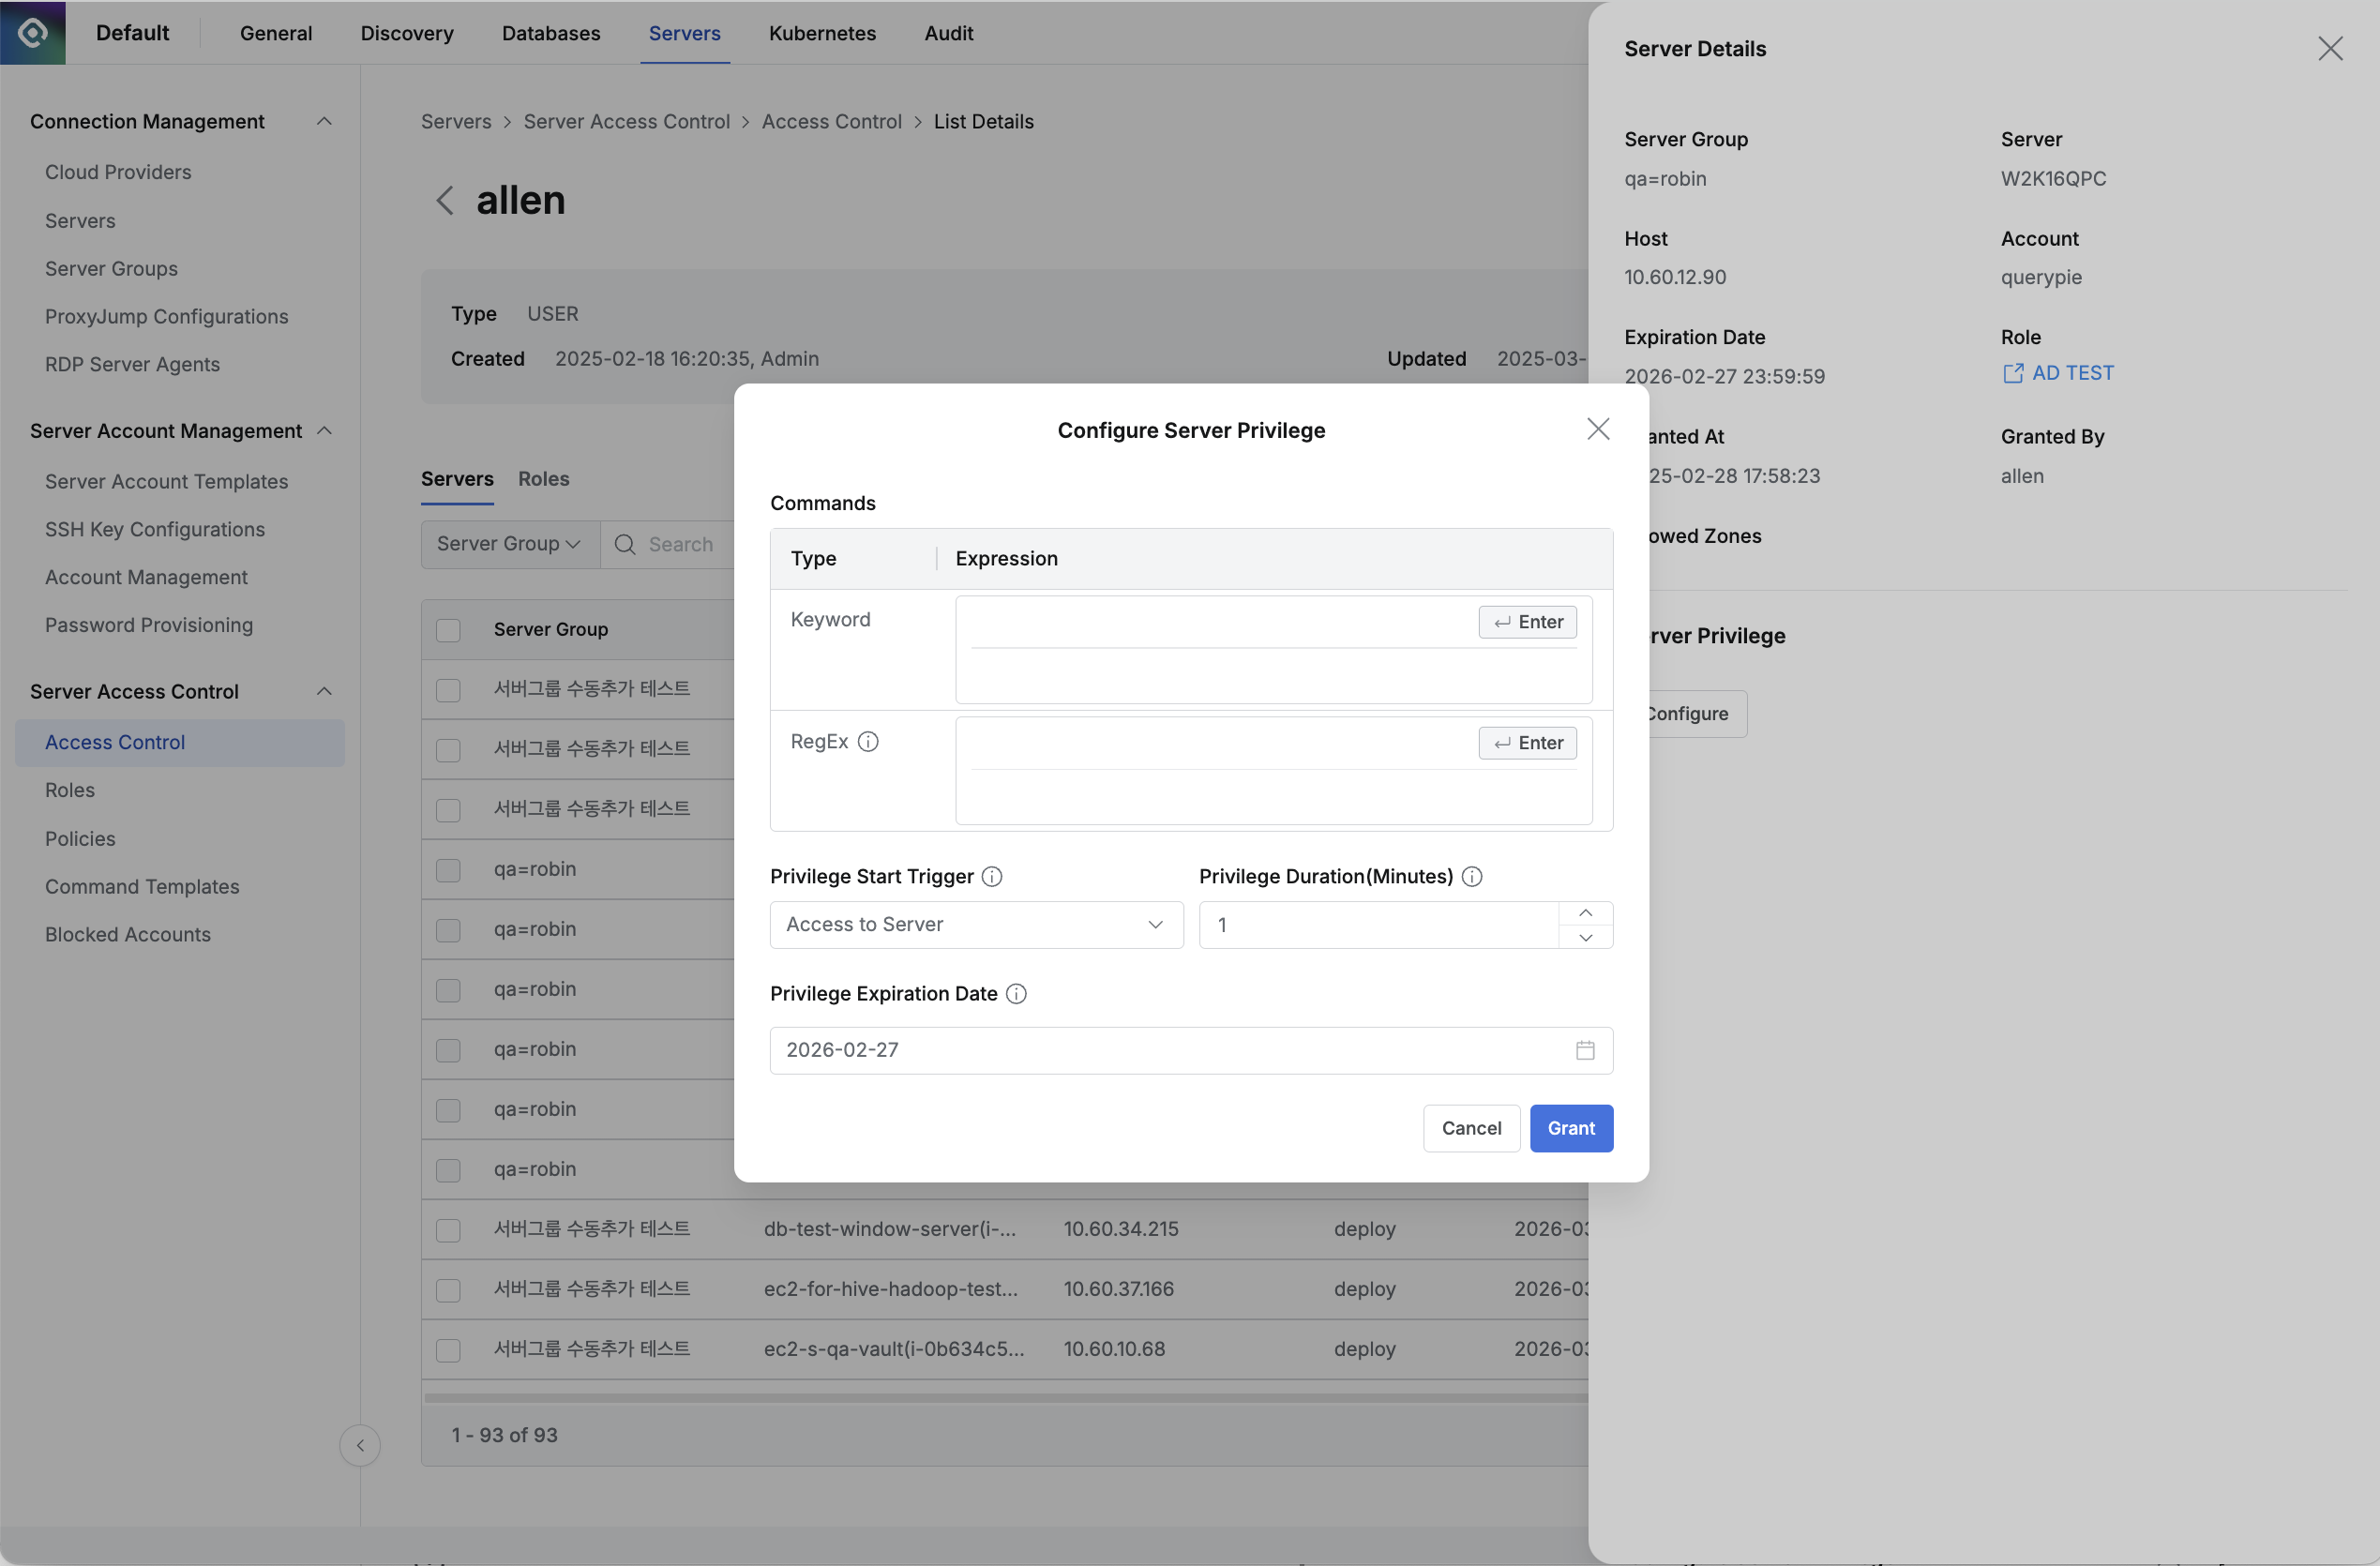This screenshot has width=2380, height=1566.
Task: Collapse sidebar with the round arrow button
Action: (360, 1445)
